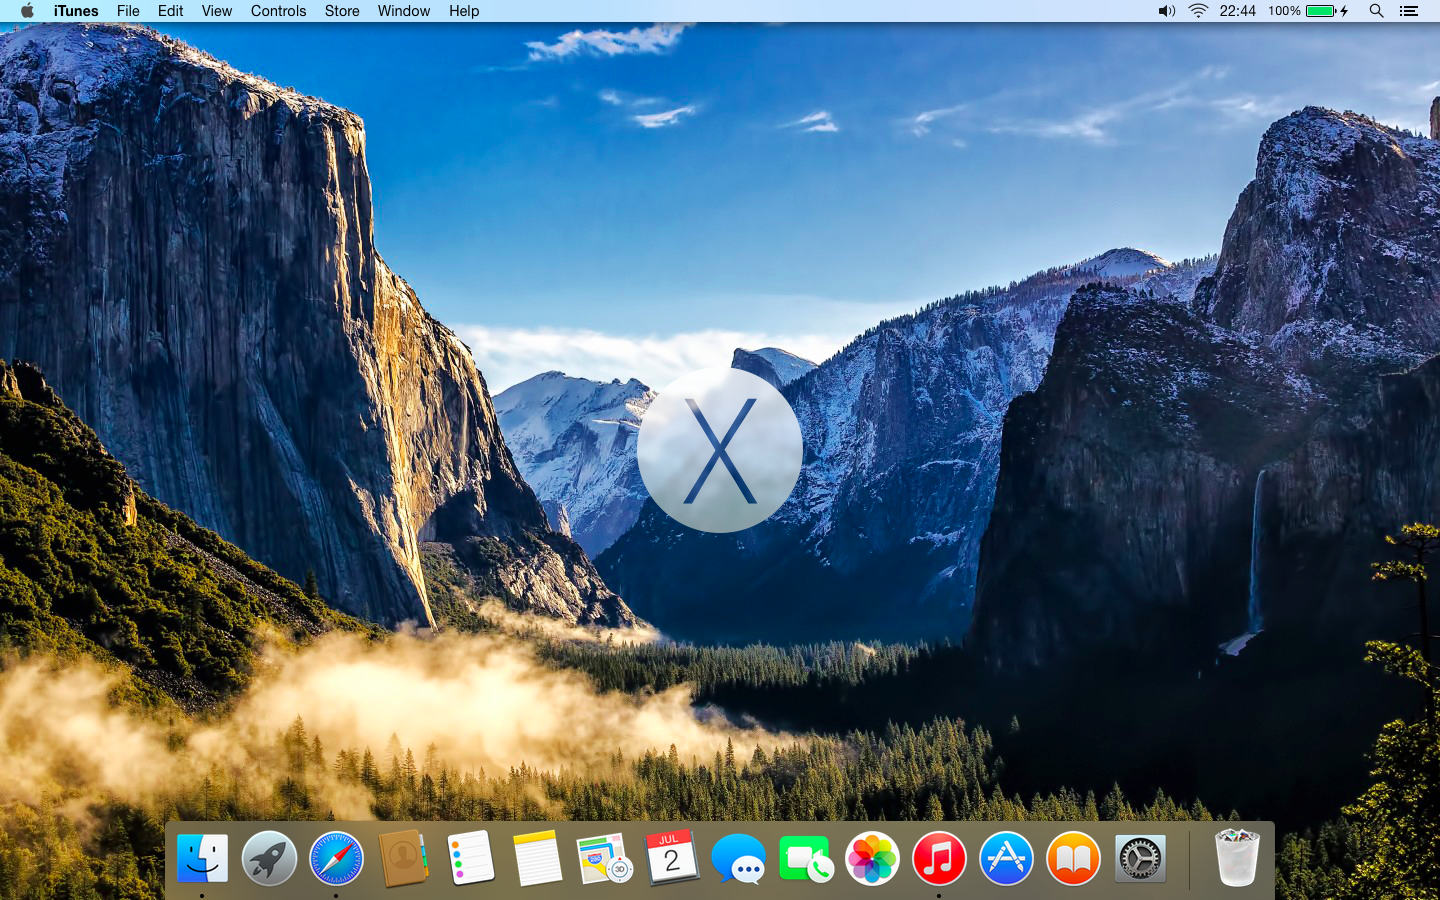The width and height of the screenshot is (1440, 900).
Task: Open Photos colorful flower icon
Action: pos(872,859)
